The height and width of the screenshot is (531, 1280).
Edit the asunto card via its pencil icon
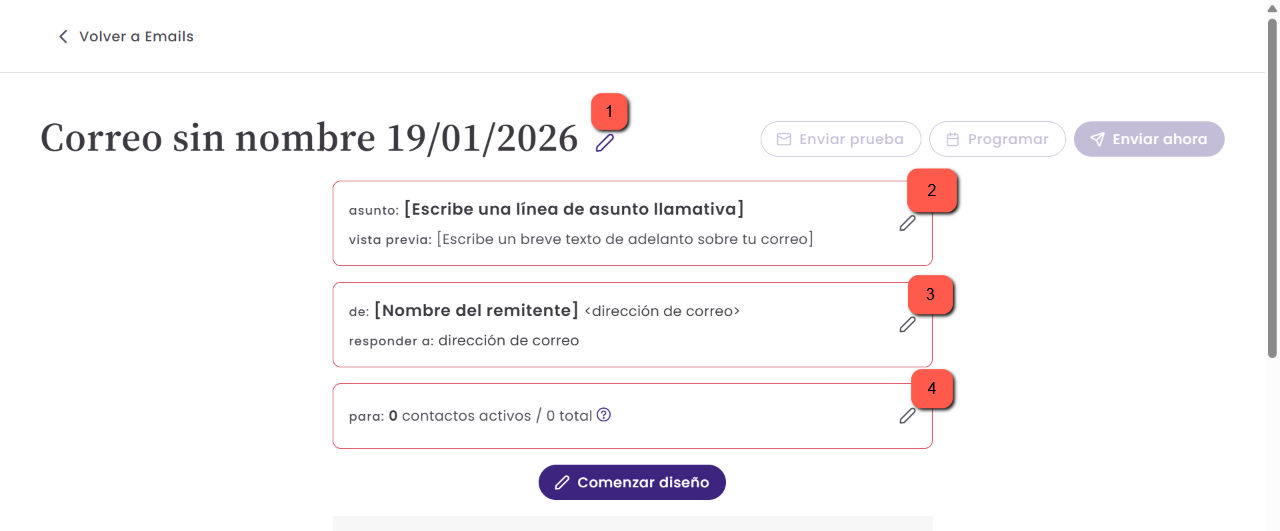pos(907,223)
